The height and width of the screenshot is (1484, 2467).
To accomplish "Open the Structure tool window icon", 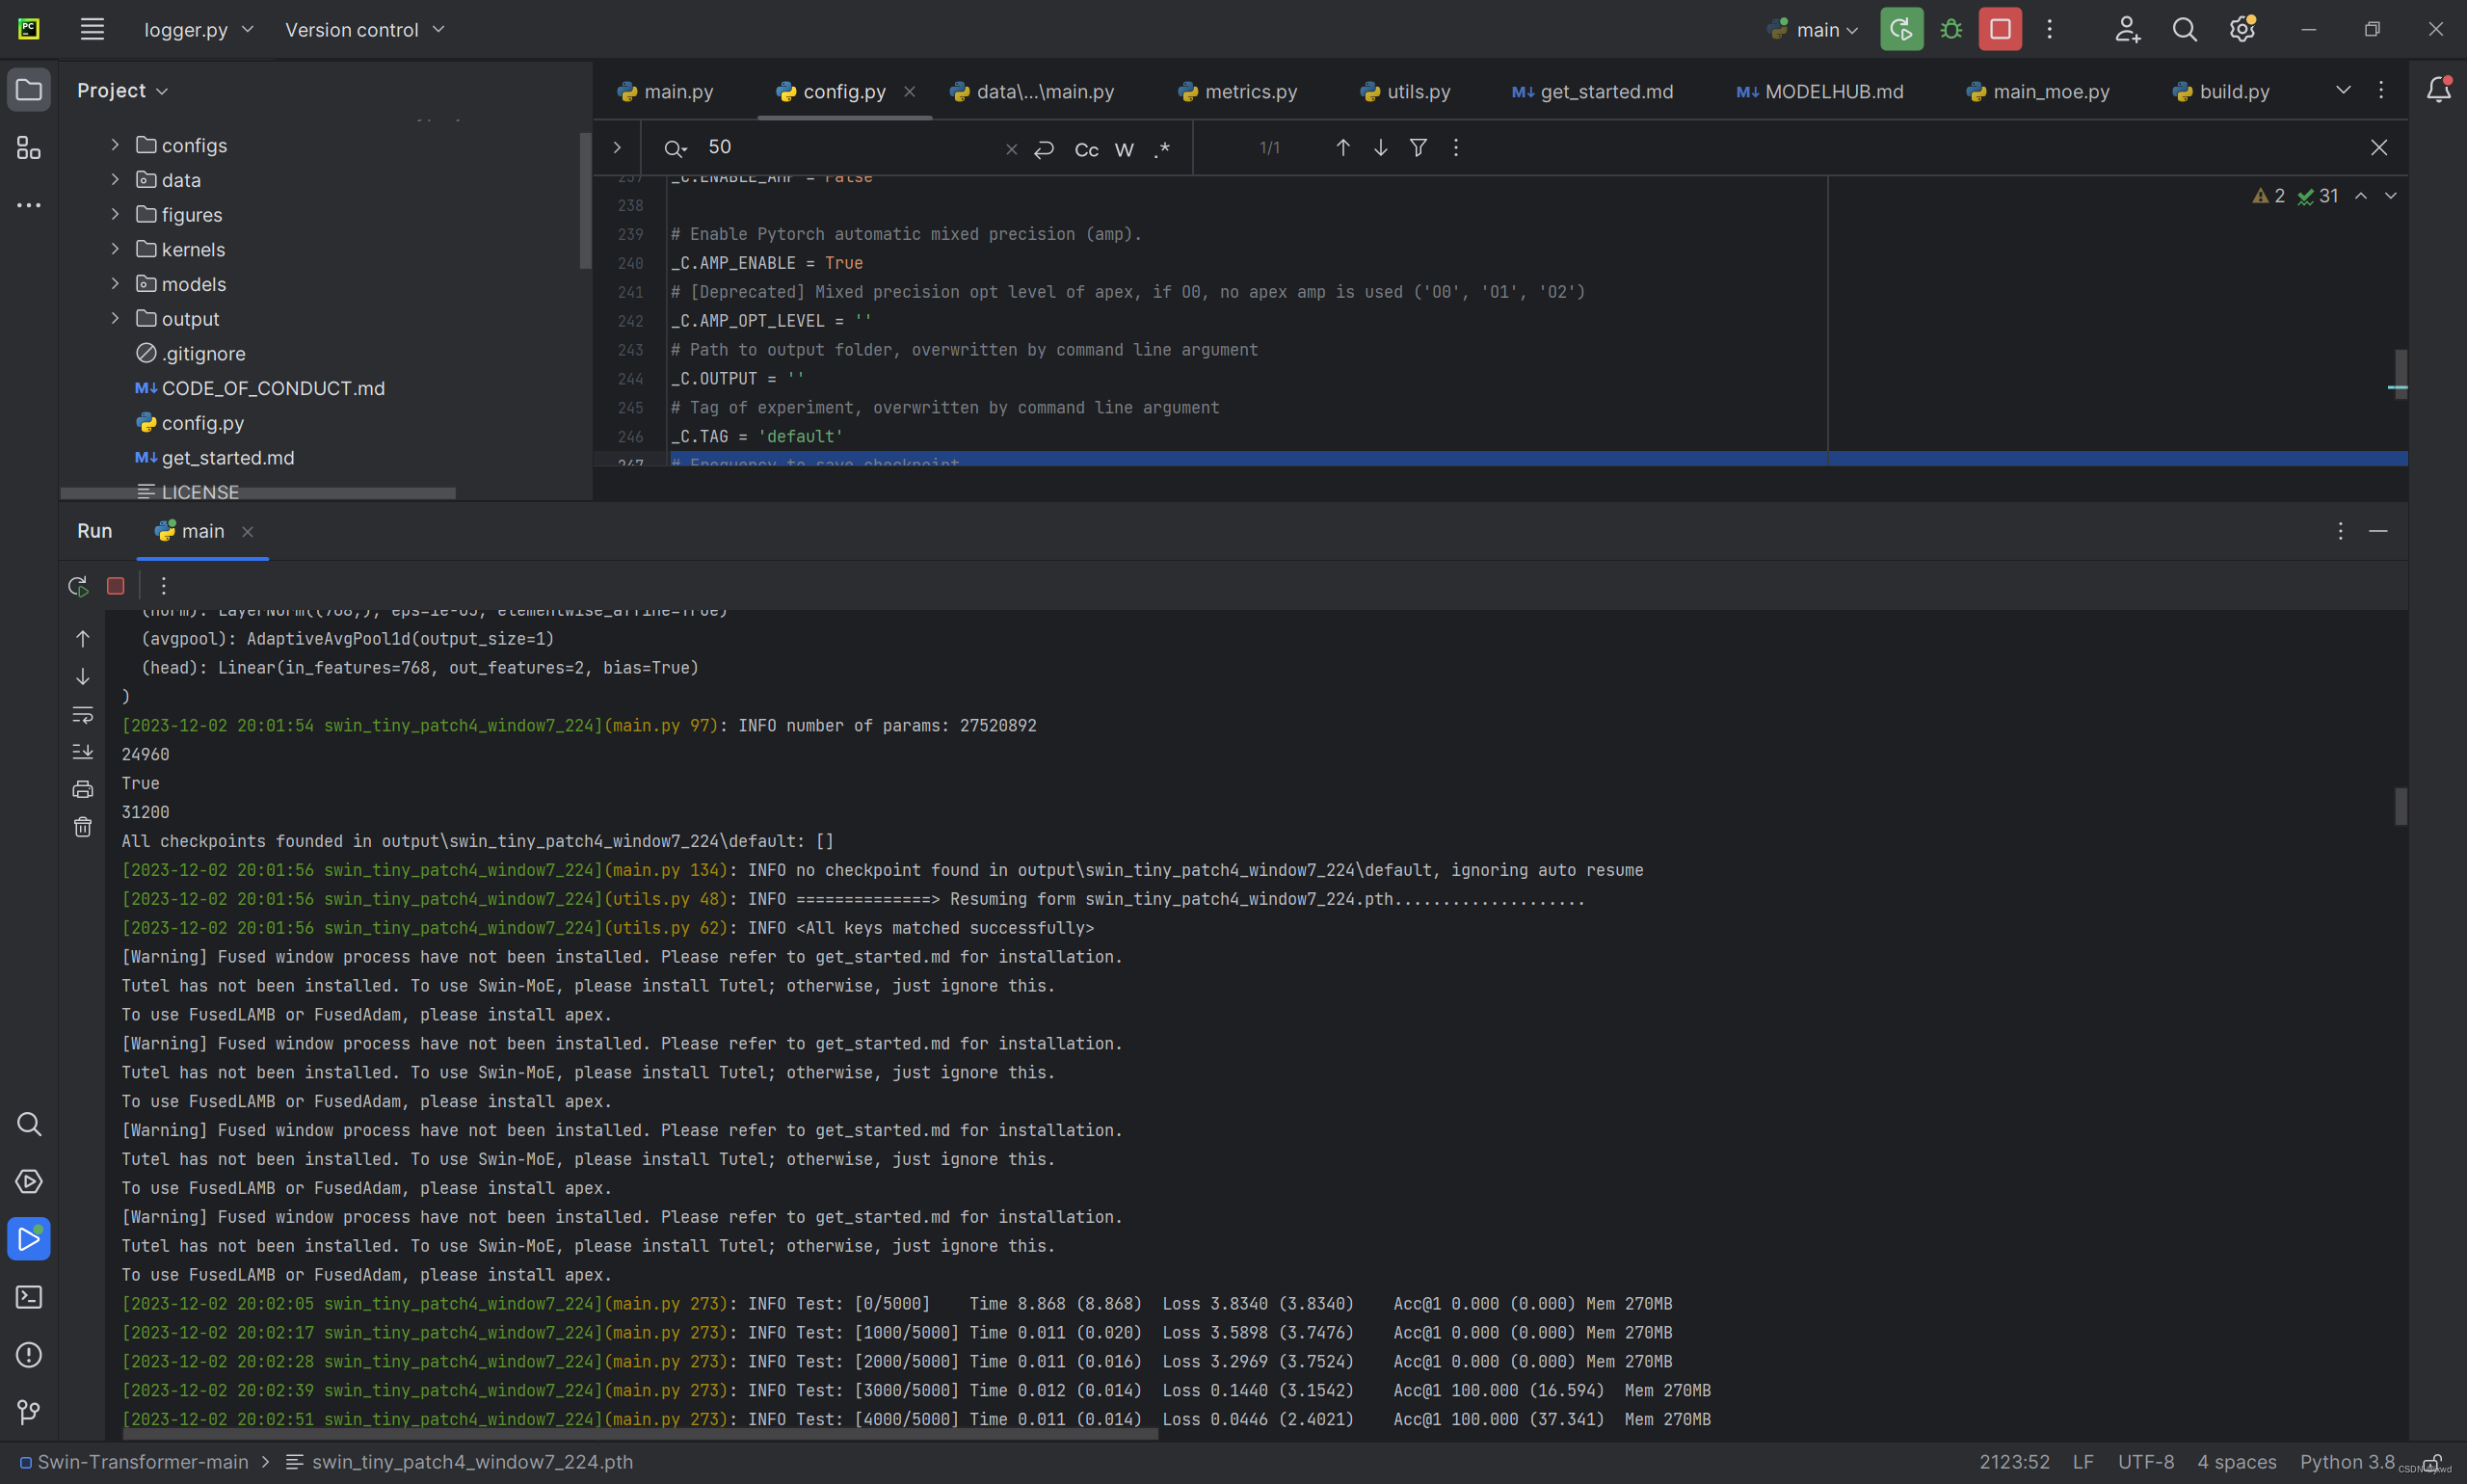I will click(x=29, y=148).
